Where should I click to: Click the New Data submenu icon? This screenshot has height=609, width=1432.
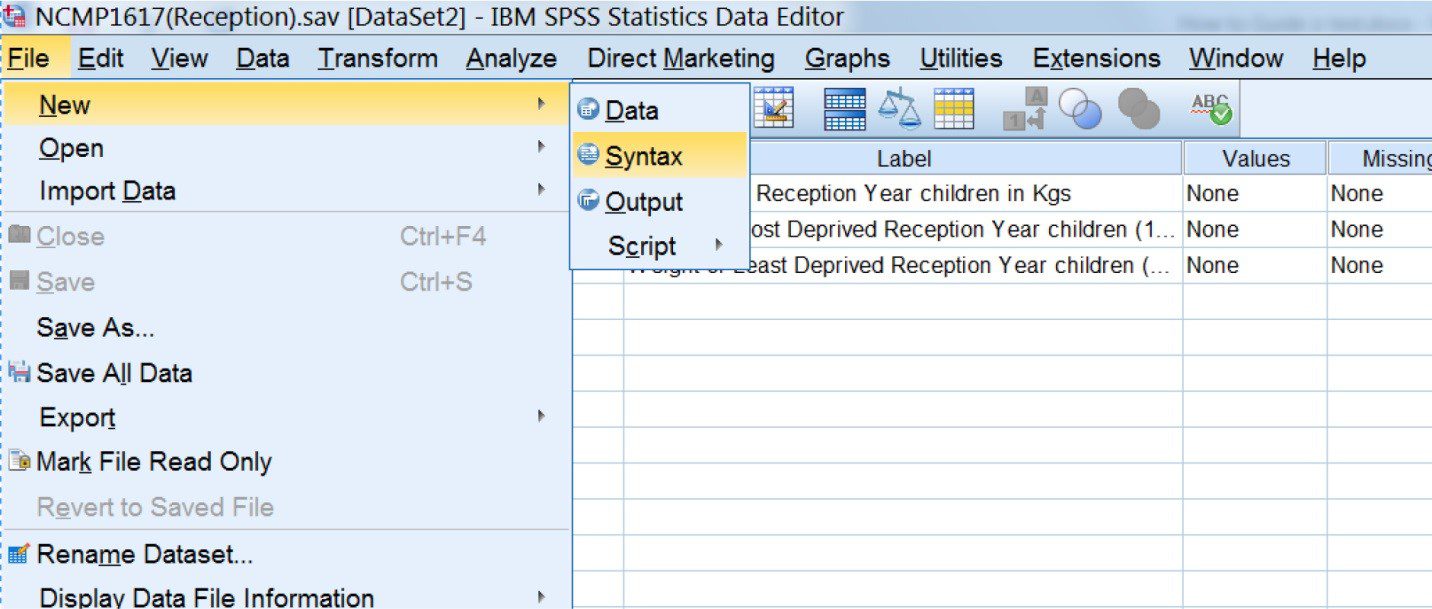[587, 110]
